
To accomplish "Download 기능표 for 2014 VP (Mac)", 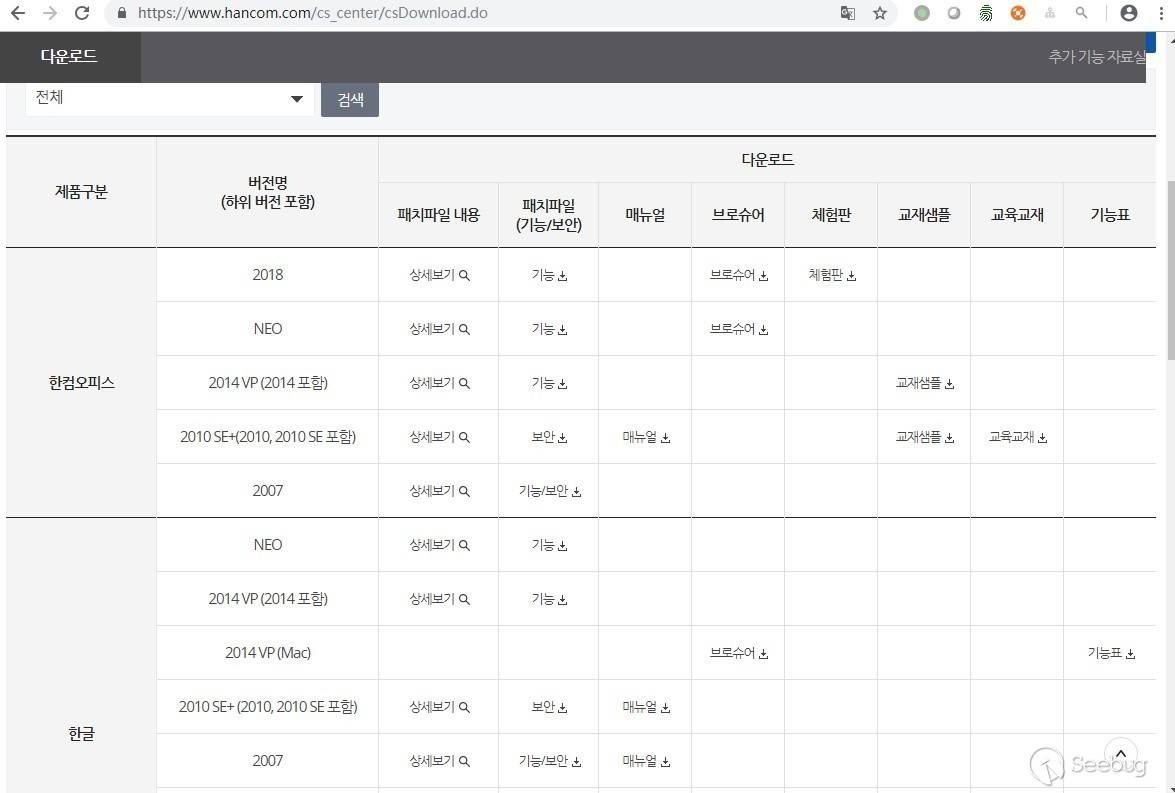I will point(1111,653).
